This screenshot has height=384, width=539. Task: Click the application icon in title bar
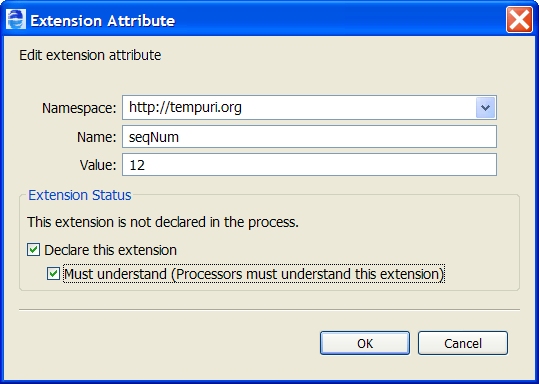[x=16, y=19]
